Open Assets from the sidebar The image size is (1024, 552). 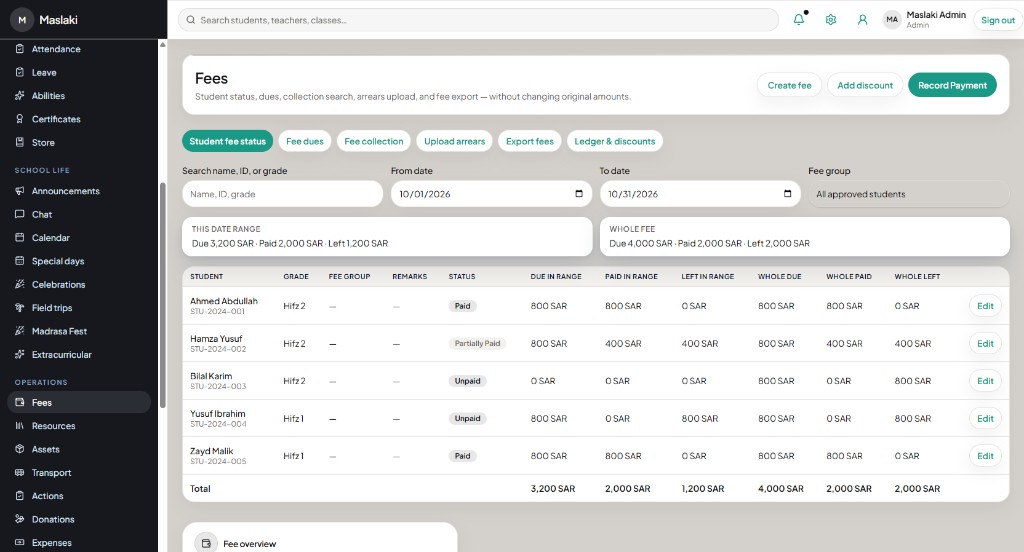coord(80,449)
